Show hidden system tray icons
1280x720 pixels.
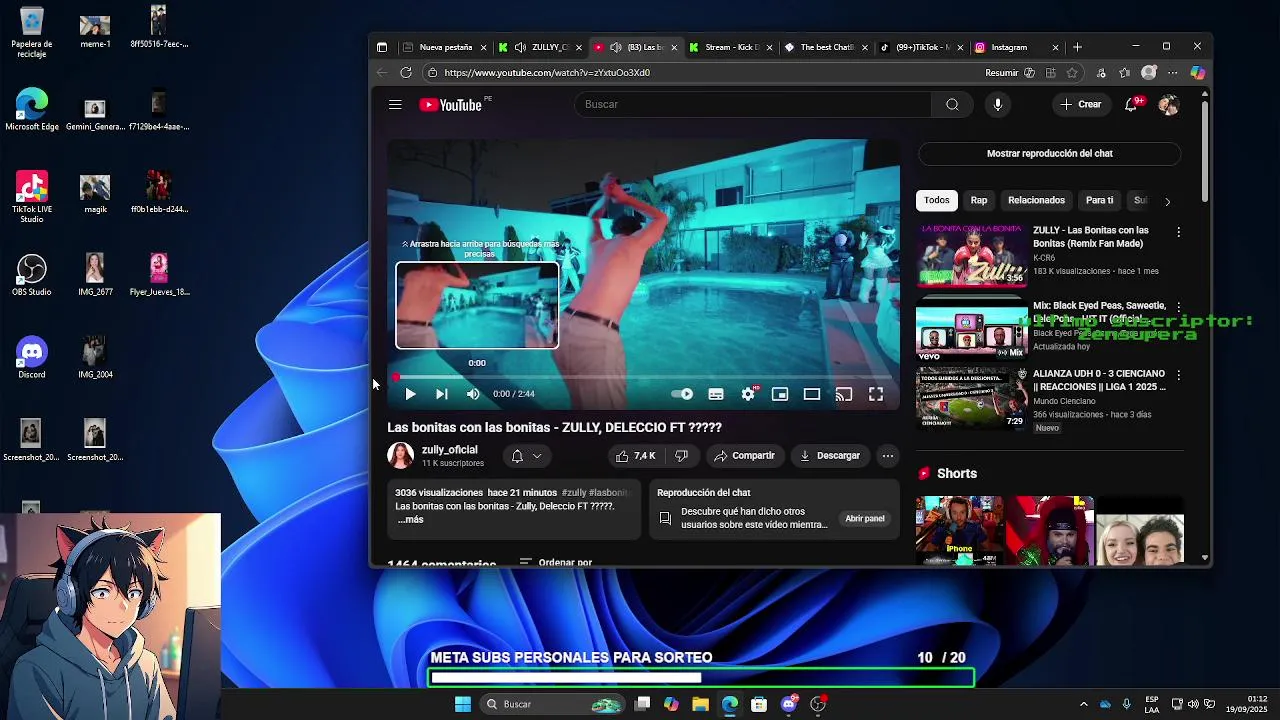point(1083,704)
